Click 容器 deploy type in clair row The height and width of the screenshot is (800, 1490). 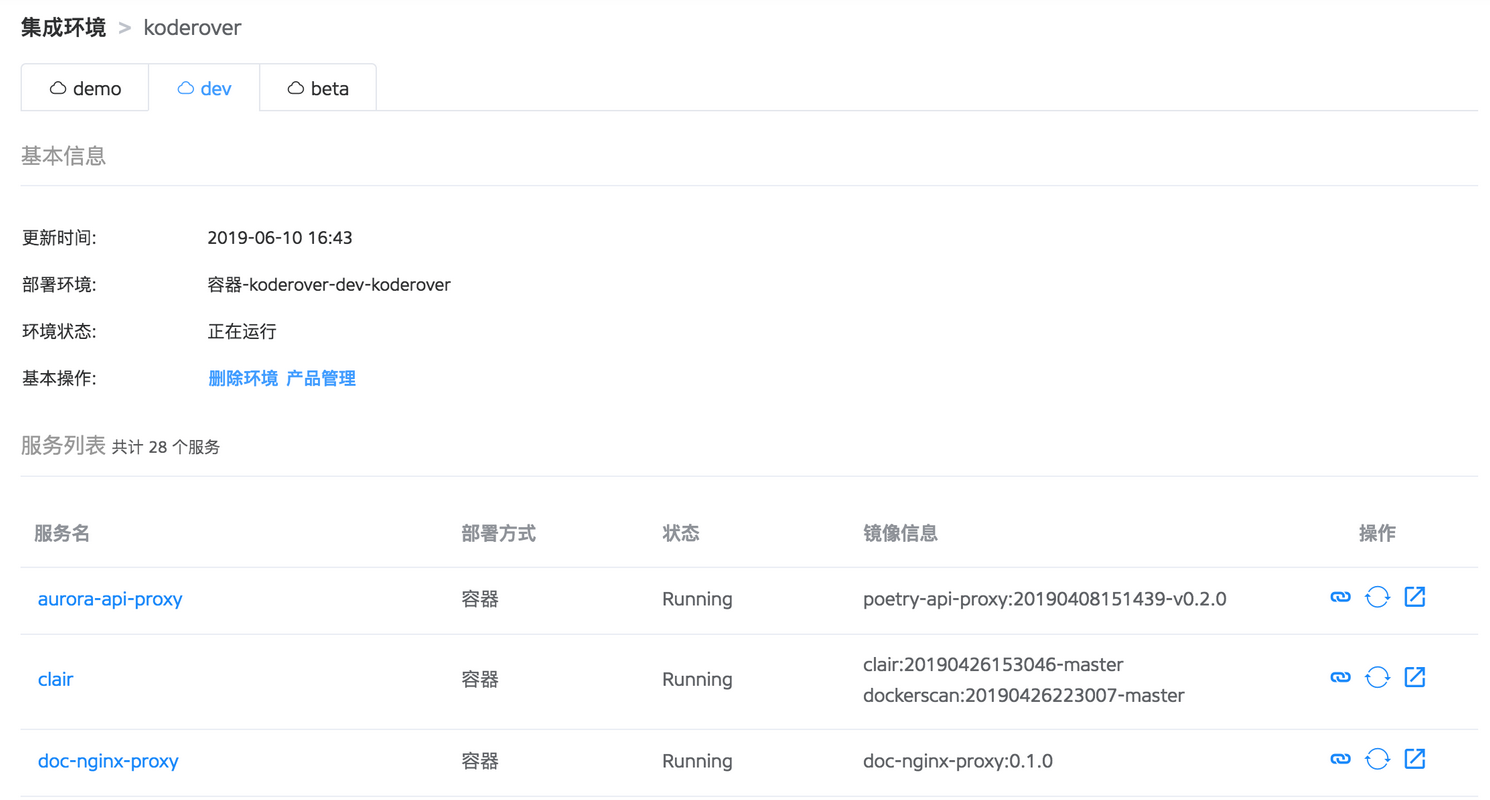[x=480, y=680]
